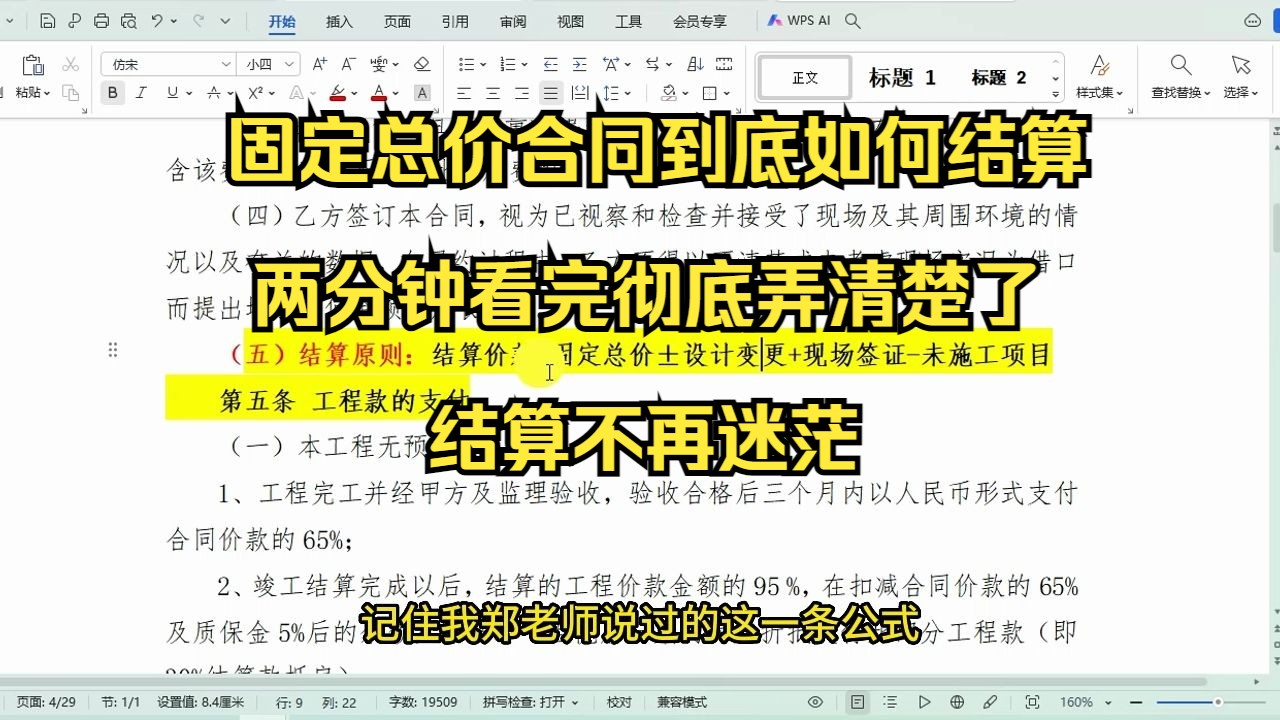The image size is (1280, 720).
Task: Open the 查找替换 dropdown
Action: point(1181,92)
